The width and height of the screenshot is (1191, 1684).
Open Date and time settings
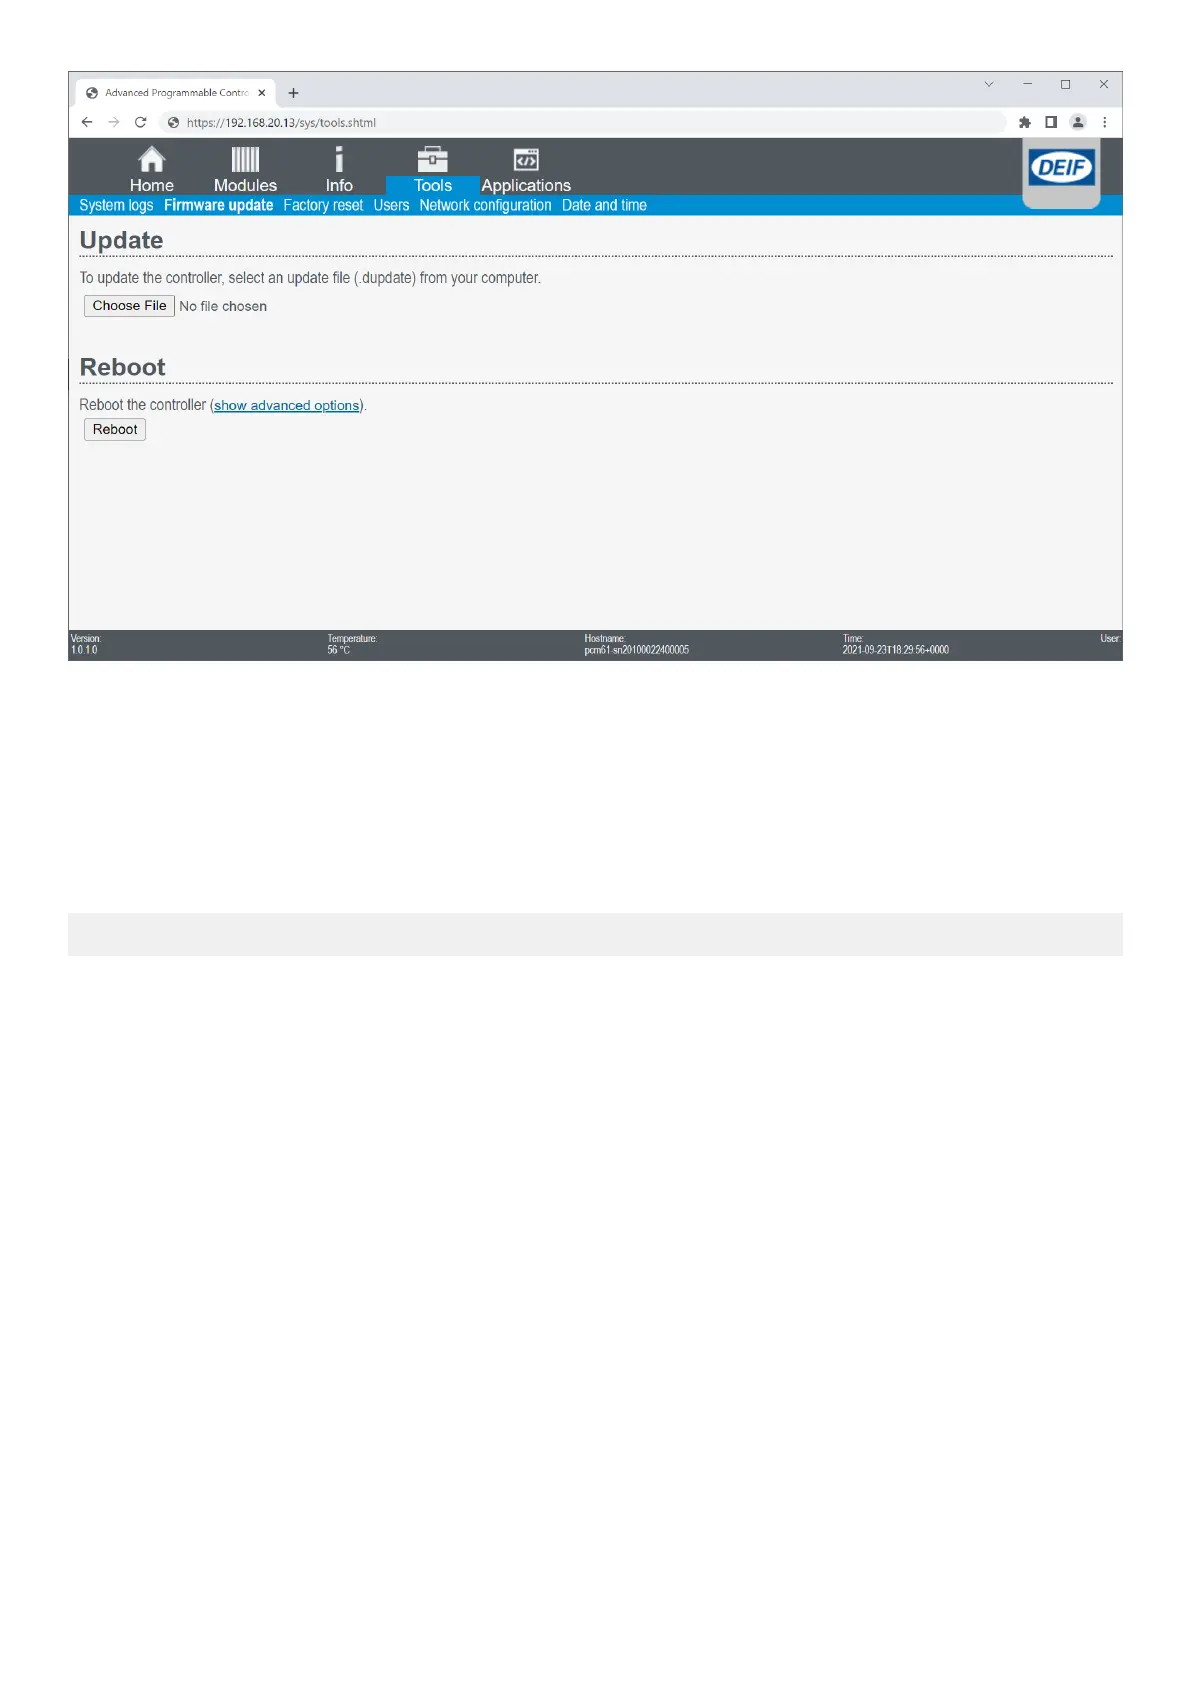point(604,205)
